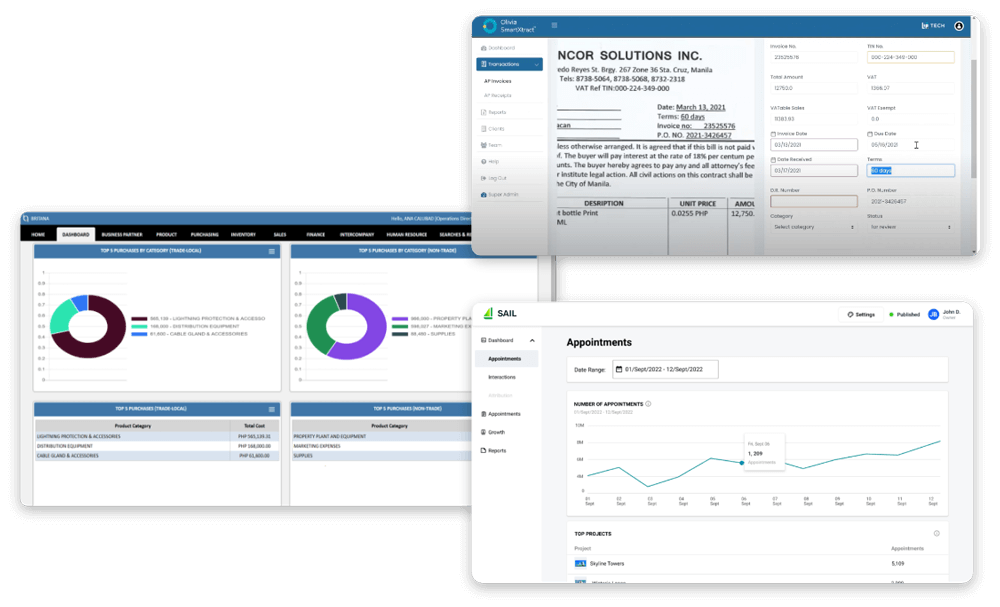Click the TECH logo in SmartXtract header
This screenshot has height=607, width=1000.
pos(933,26)
